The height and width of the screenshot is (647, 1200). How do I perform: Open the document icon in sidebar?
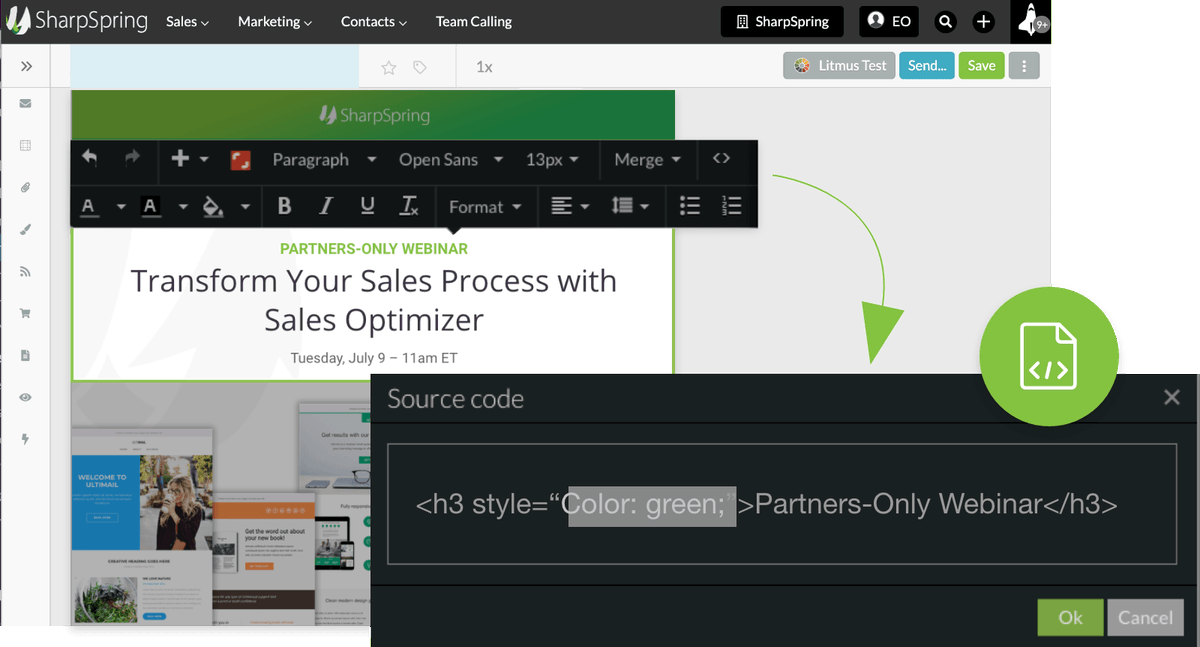(x=25, y=355)
